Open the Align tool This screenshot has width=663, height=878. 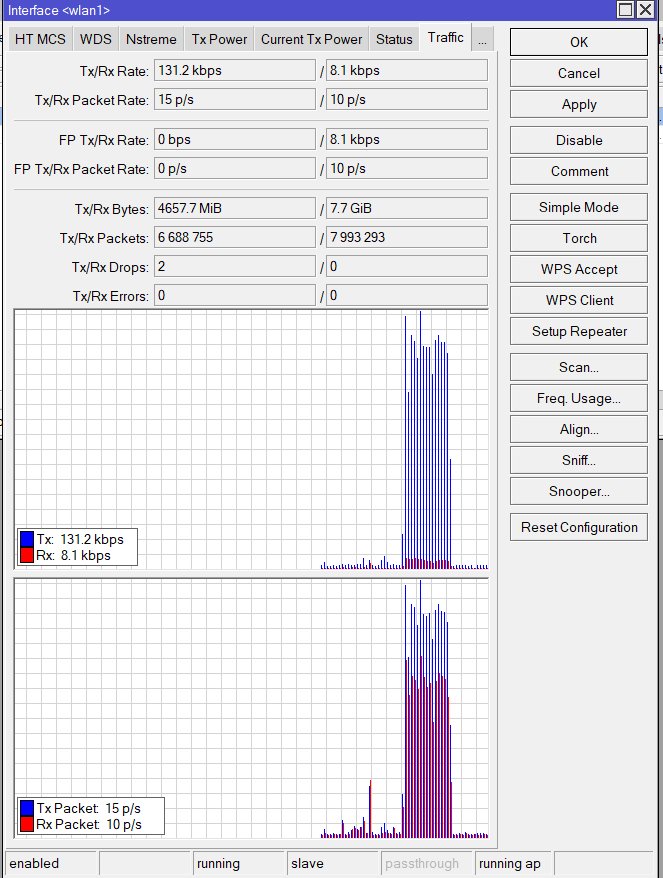coord(579,429)
